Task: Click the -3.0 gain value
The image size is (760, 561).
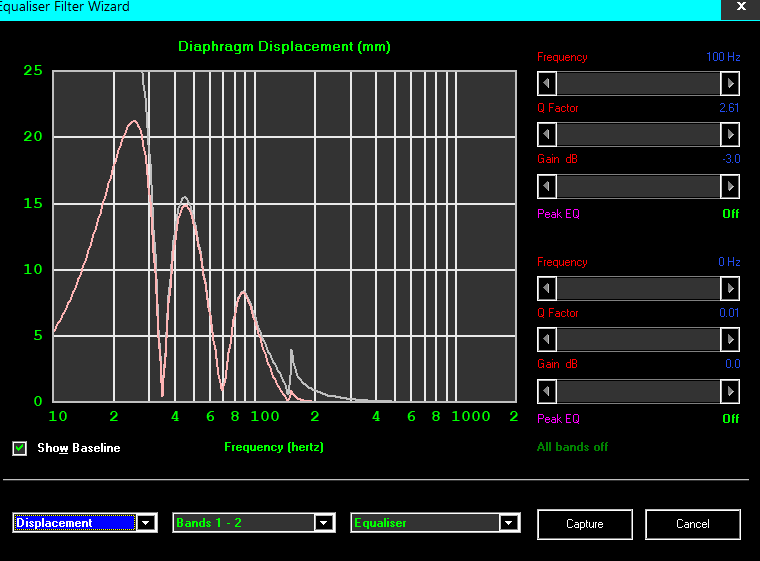Action: click(731, 159)
